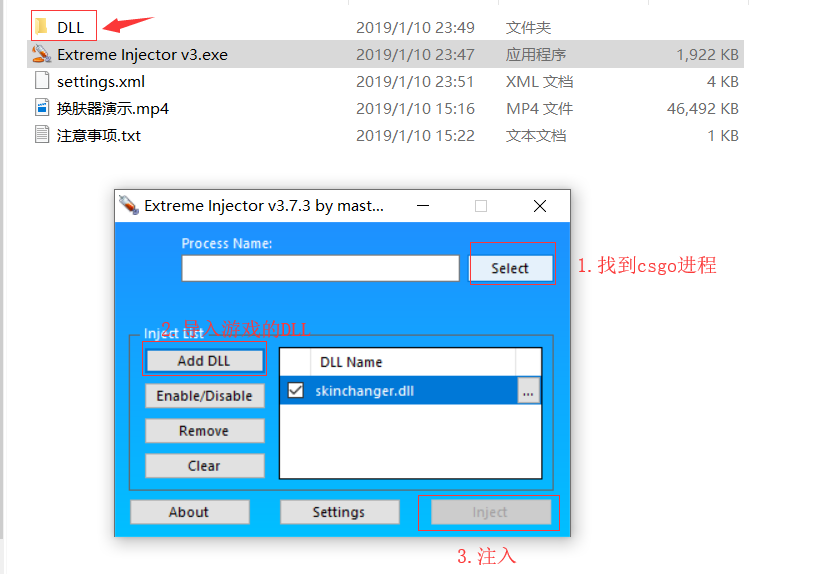The width and height of the screenshot is (829, 574).
Task: Click the MP4 文件 type cell
Action: [539, 109]
